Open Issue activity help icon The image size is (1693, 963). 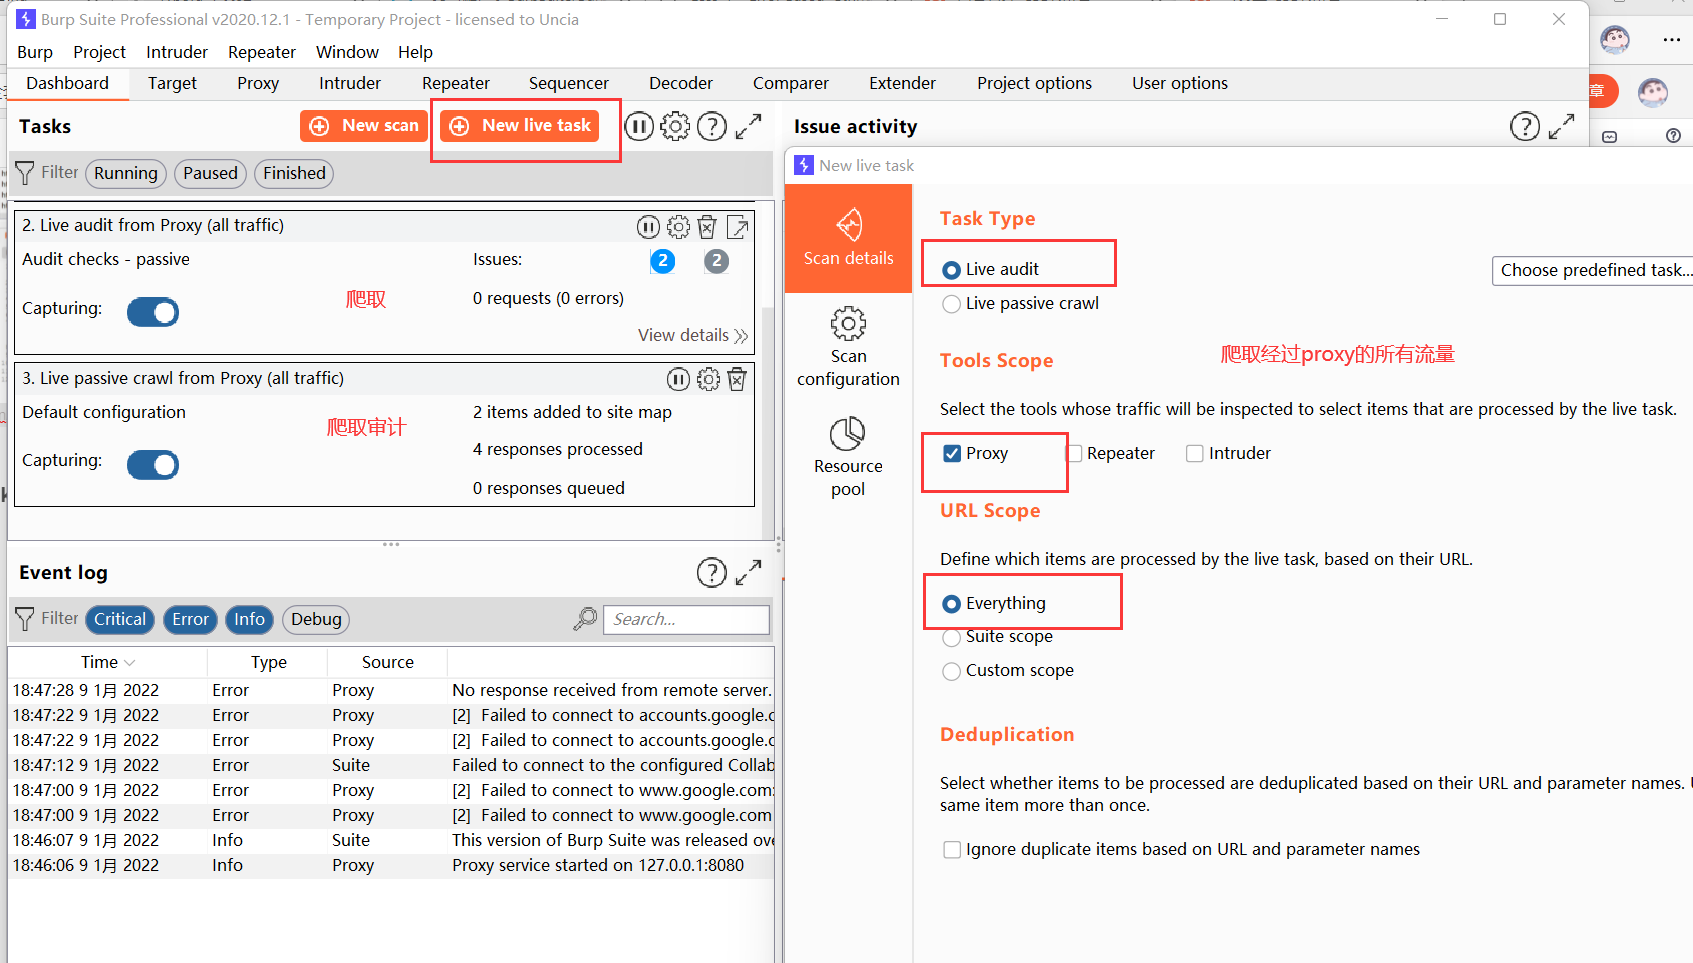coord(1525,126)
